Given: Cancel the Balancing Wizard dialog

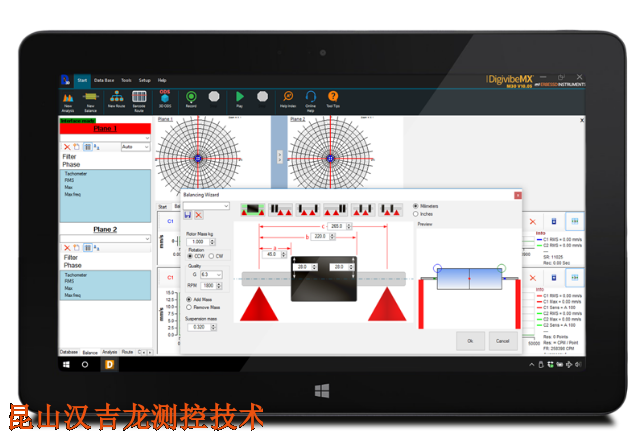Looking at the screenshot, I should tap(503, 340).
